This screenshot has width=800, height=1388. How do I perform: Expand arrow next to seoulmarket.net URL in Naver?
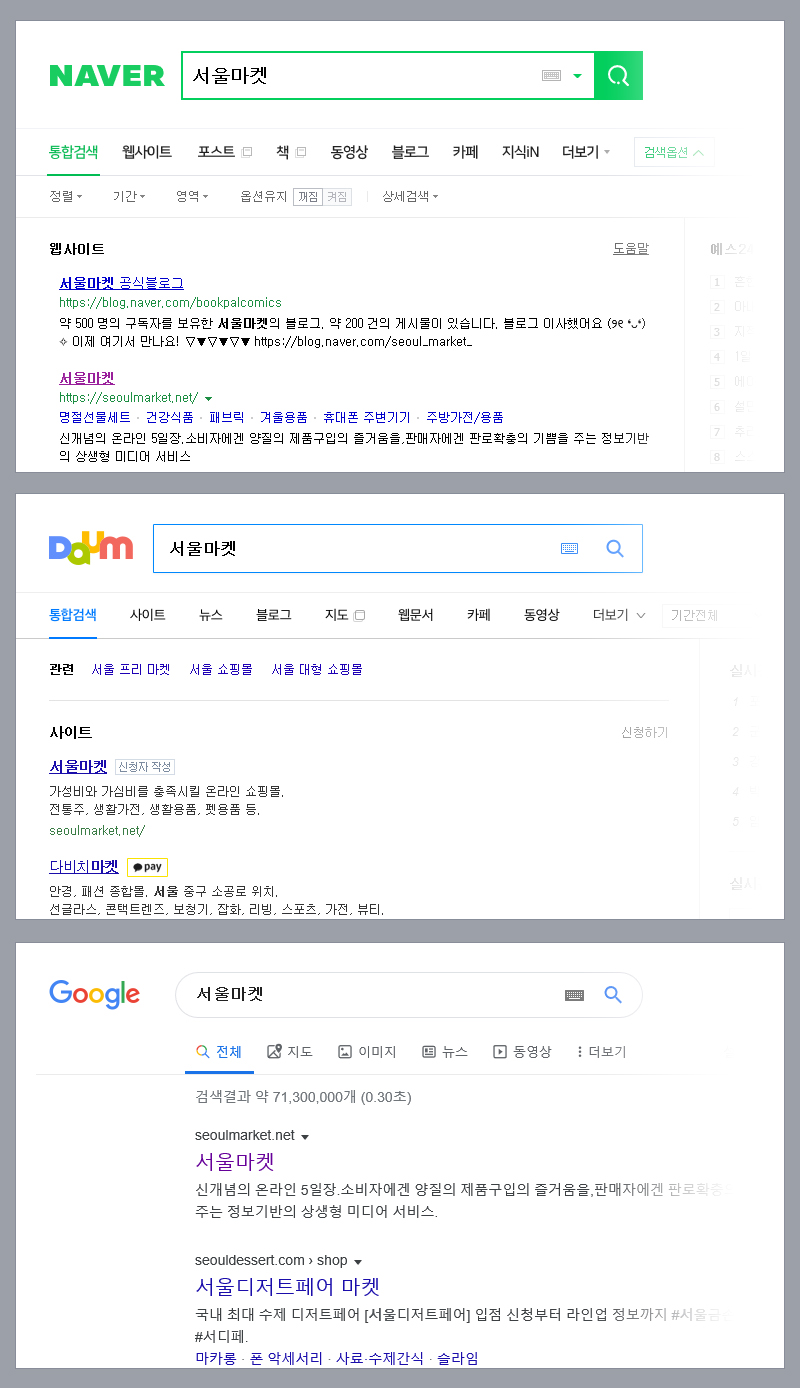click(208, 398)
